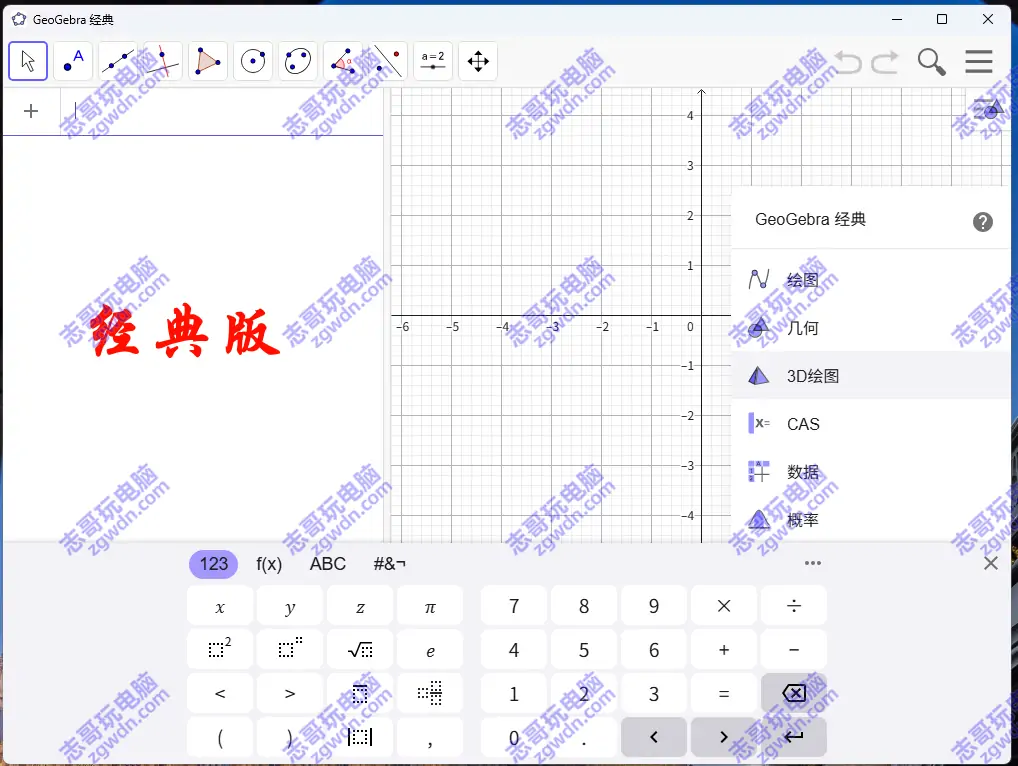Click the plus button in algebra input
1018x766 pixels.
(31, 111)
